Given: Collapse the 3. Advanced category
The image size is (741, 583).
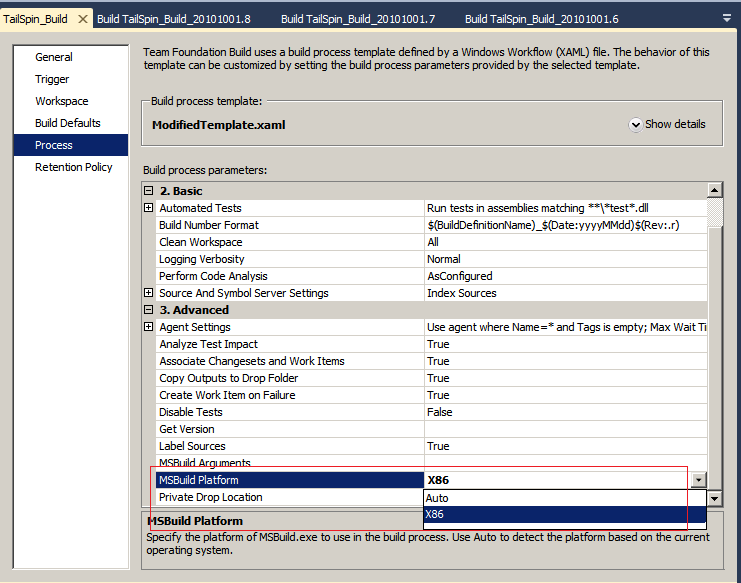Looking at the screenshot, I should [149, 309].
